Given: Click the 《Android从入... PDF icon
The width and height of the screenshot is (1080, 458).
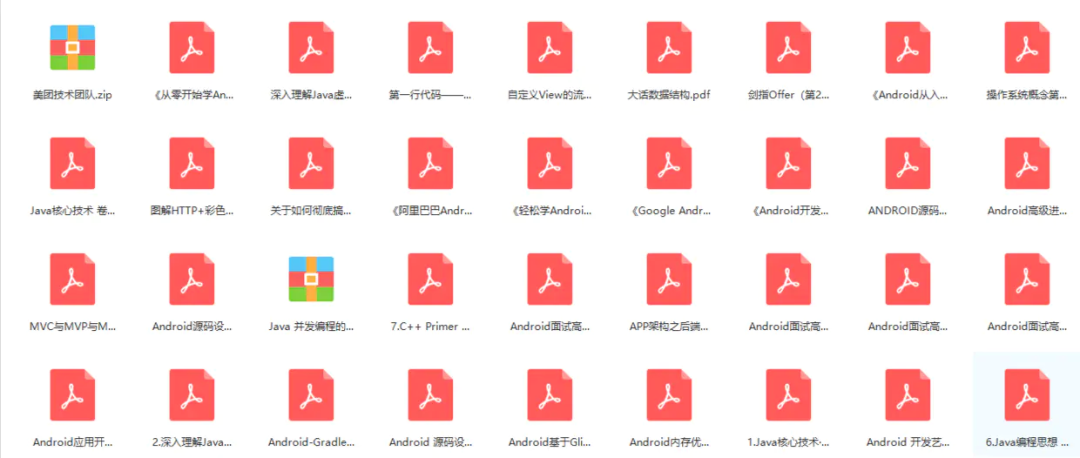Looking at the screenshot, I should tap(908, 48).
